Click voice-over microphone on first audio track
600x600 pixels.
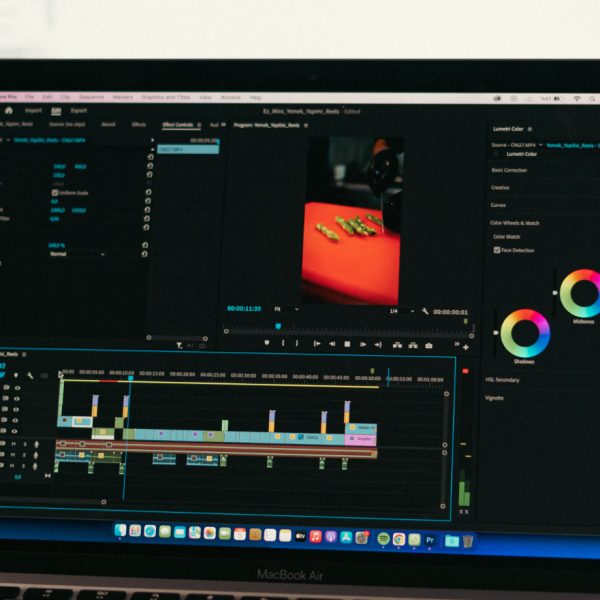(36, 444)
